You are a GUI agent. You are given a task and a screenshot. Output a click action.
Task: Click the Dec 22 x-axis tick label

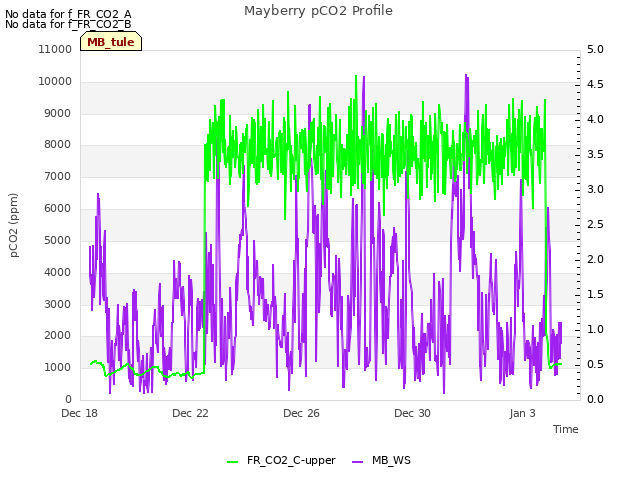click(191, 413)
